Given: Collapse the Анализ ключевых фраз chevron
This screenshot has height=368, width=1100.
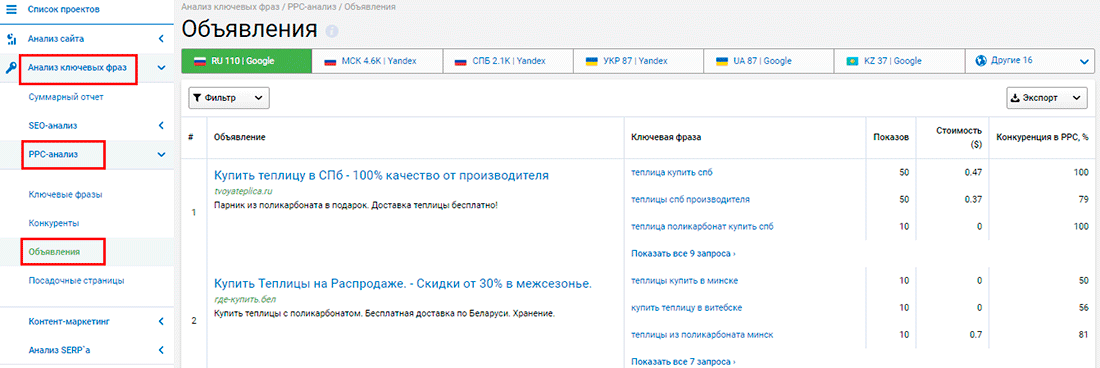Looking at the screenshot, I should pyautogui.click(x=161, y=68).
